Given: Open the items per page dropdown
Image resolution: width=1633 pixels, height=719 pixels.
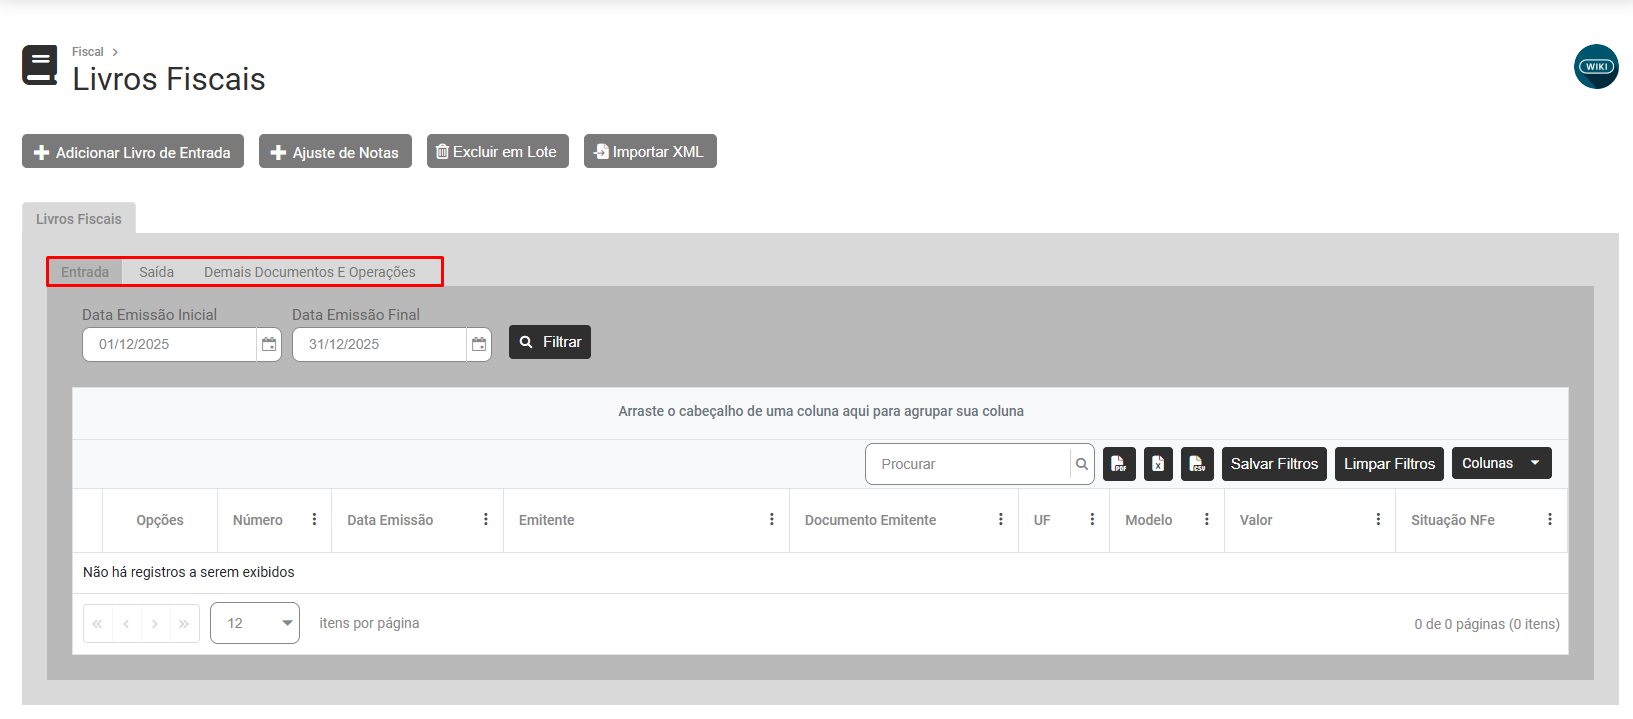Looking at the screenshot, I should point(255,623).
